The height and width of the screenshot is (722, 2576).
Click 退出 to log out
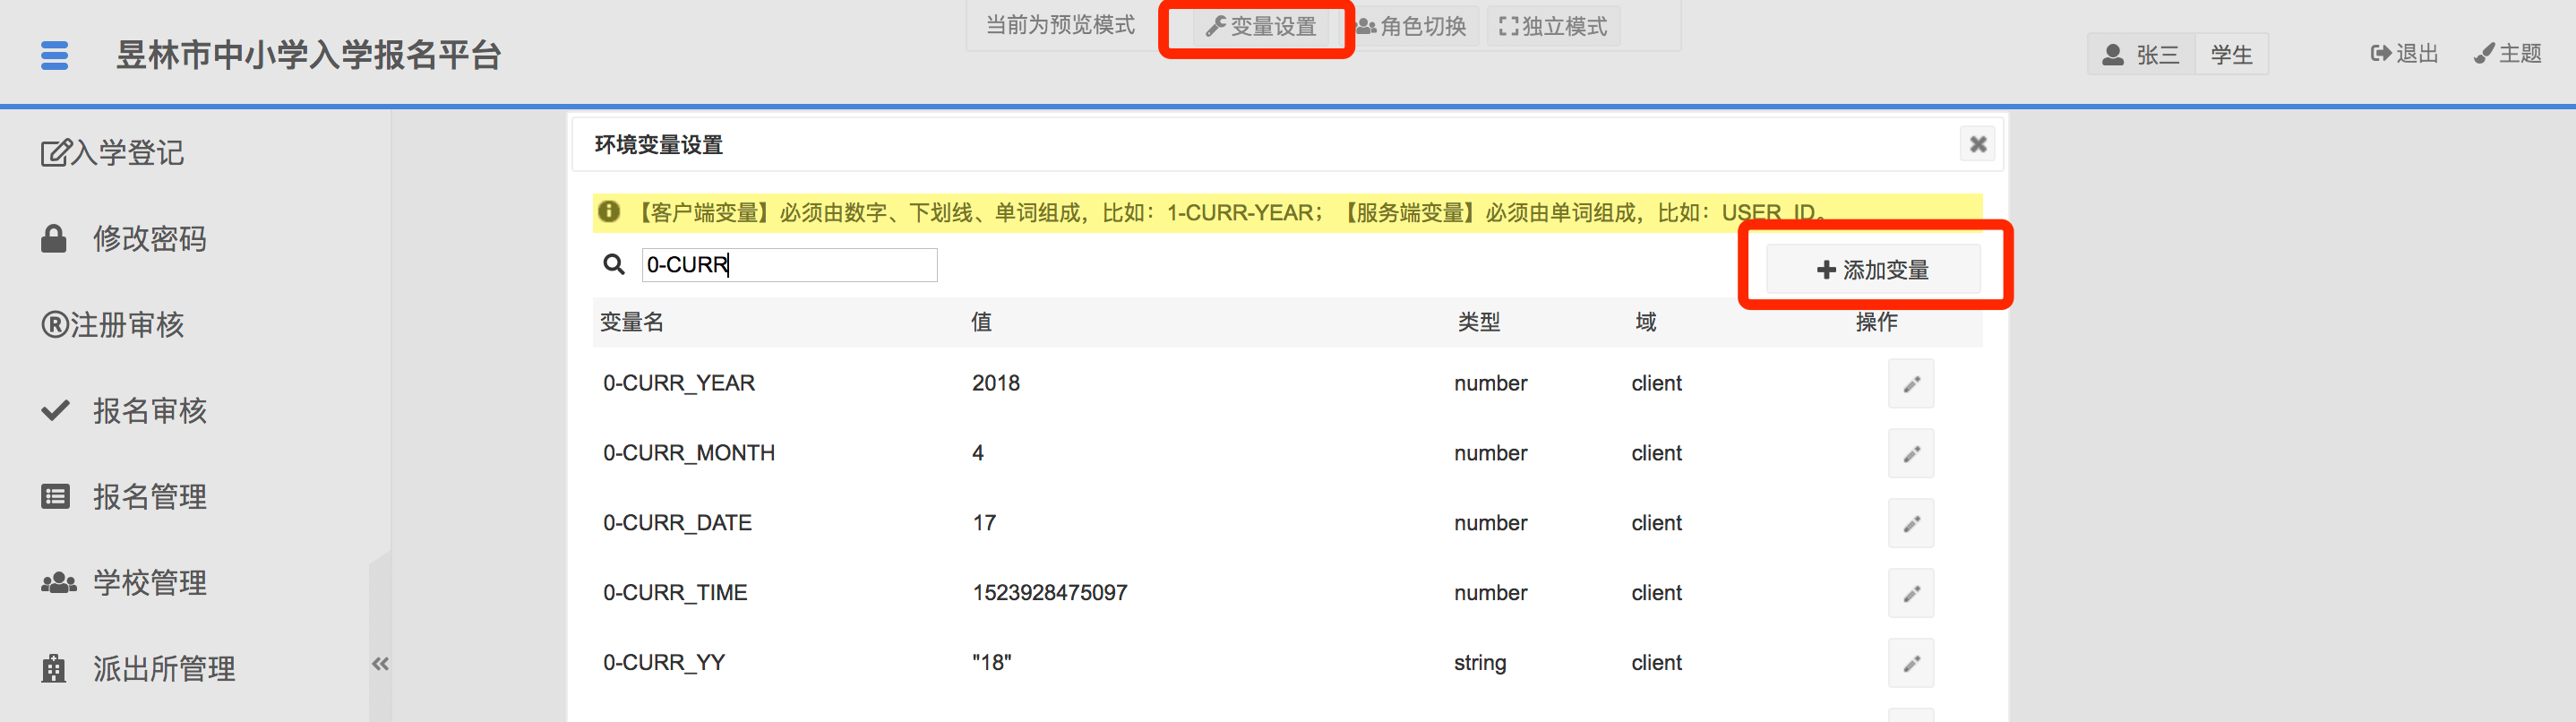click(x=2404, y=54)
